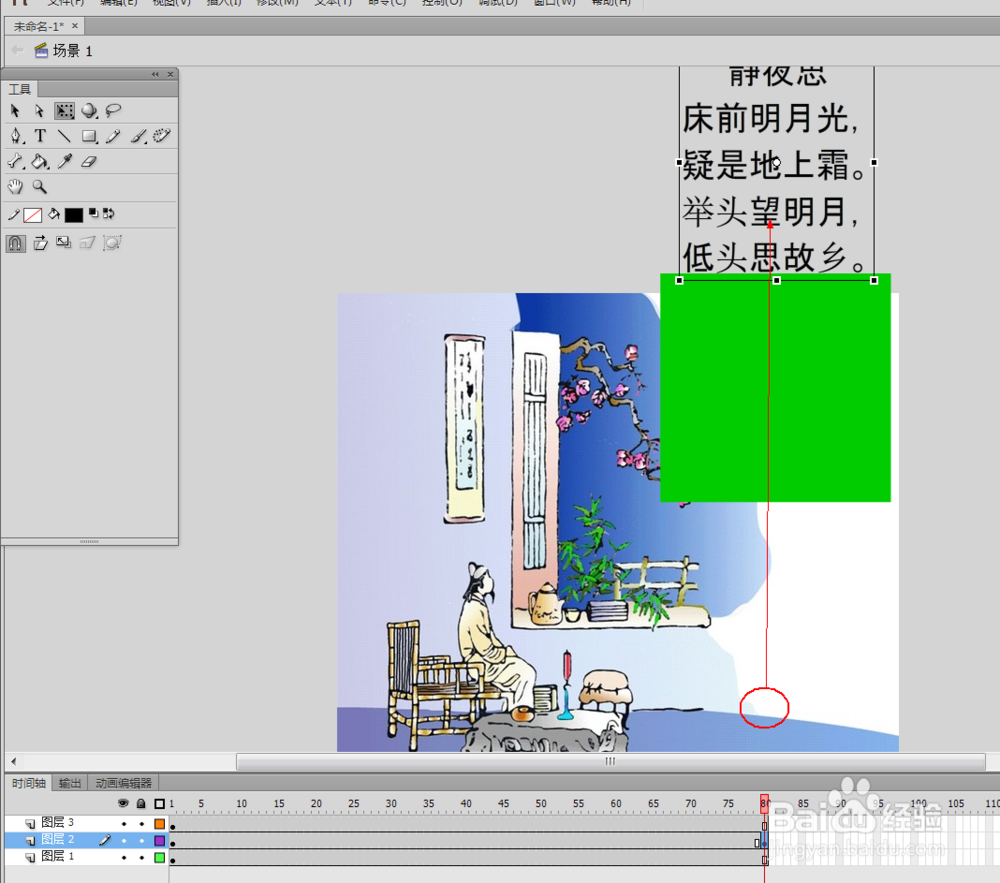Click the playhead at frame 80
The width and height of the screenshot is (1000, 883).
click(764, 803)
